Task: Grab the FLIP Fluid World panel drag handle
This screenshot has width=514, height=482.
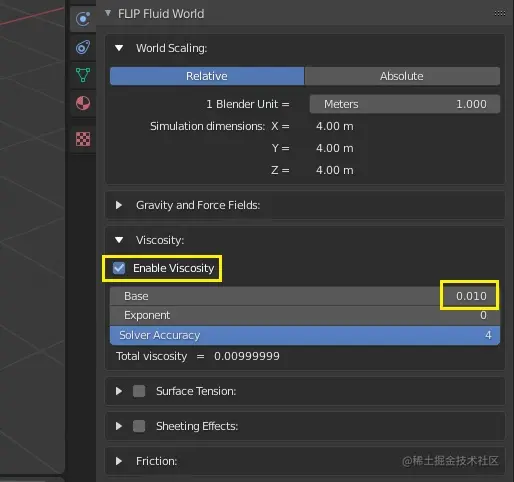Action: (x=499, y=13)
